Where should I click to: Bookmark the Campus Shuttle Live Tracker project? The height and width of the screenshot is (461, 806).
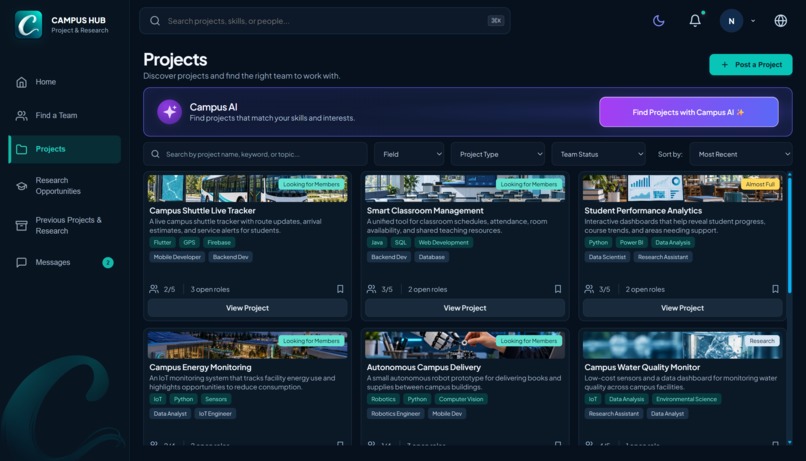pyautogui.click(x=340, y=289)
